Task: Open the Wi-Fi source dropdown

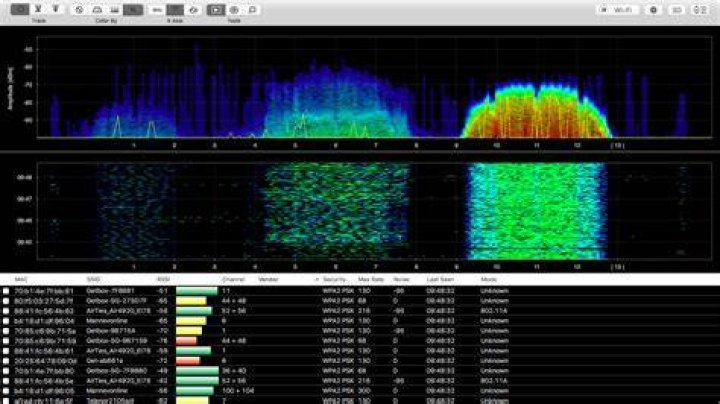Action: pyautogui.click(x=617, y=10)
